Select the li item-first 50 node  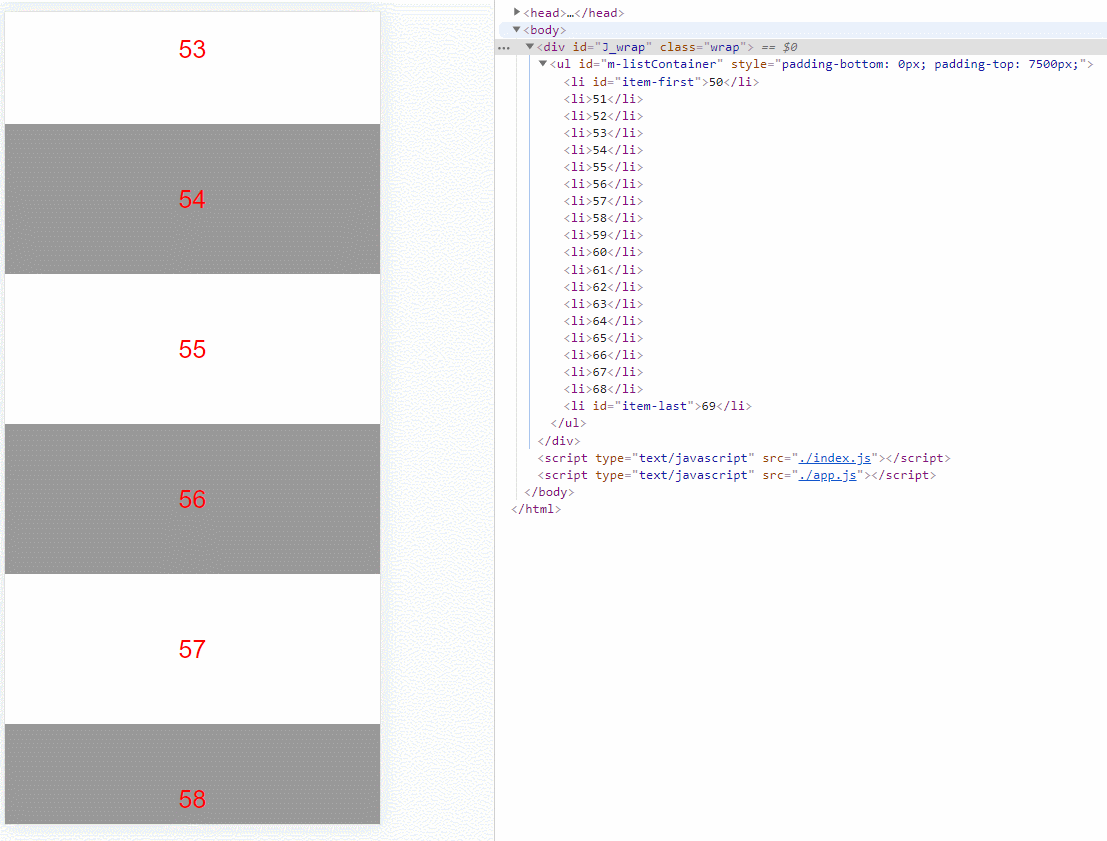point(661,82)
